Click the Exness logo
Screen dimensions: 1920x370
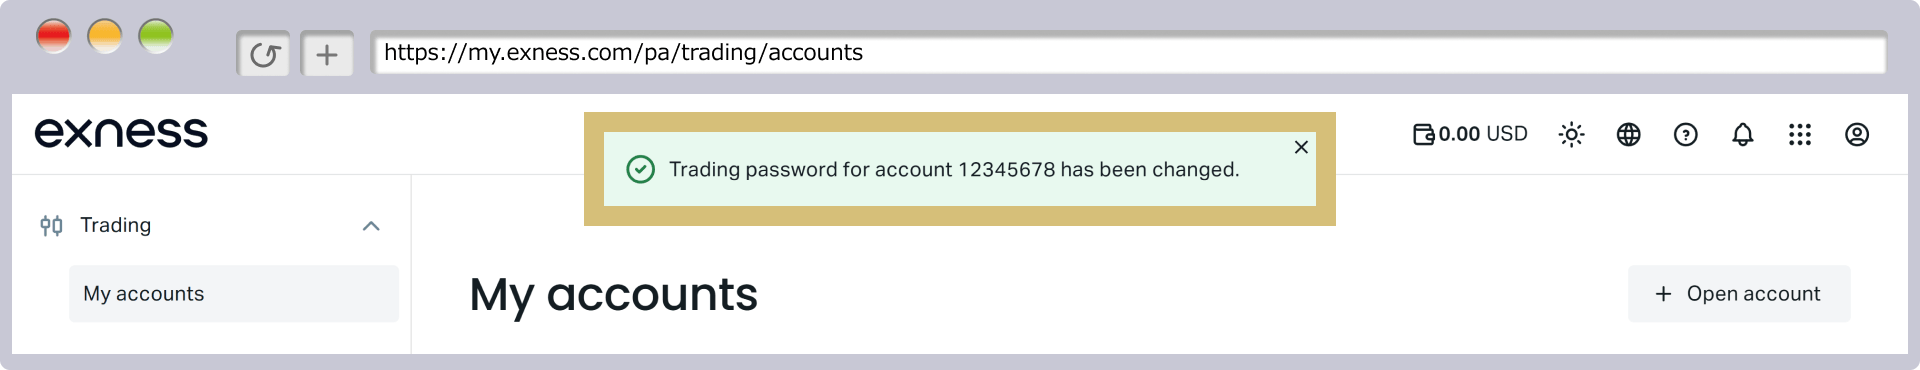pyautogui.click(x=121, y=133)
